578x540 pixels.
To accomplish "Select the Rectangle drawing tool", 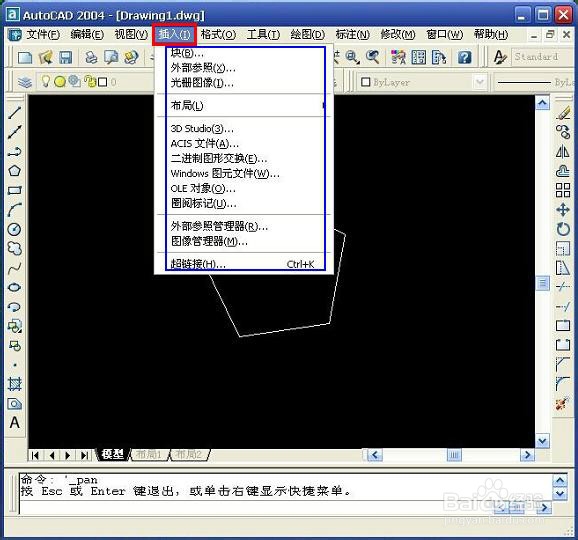I will tap(14, 190).
